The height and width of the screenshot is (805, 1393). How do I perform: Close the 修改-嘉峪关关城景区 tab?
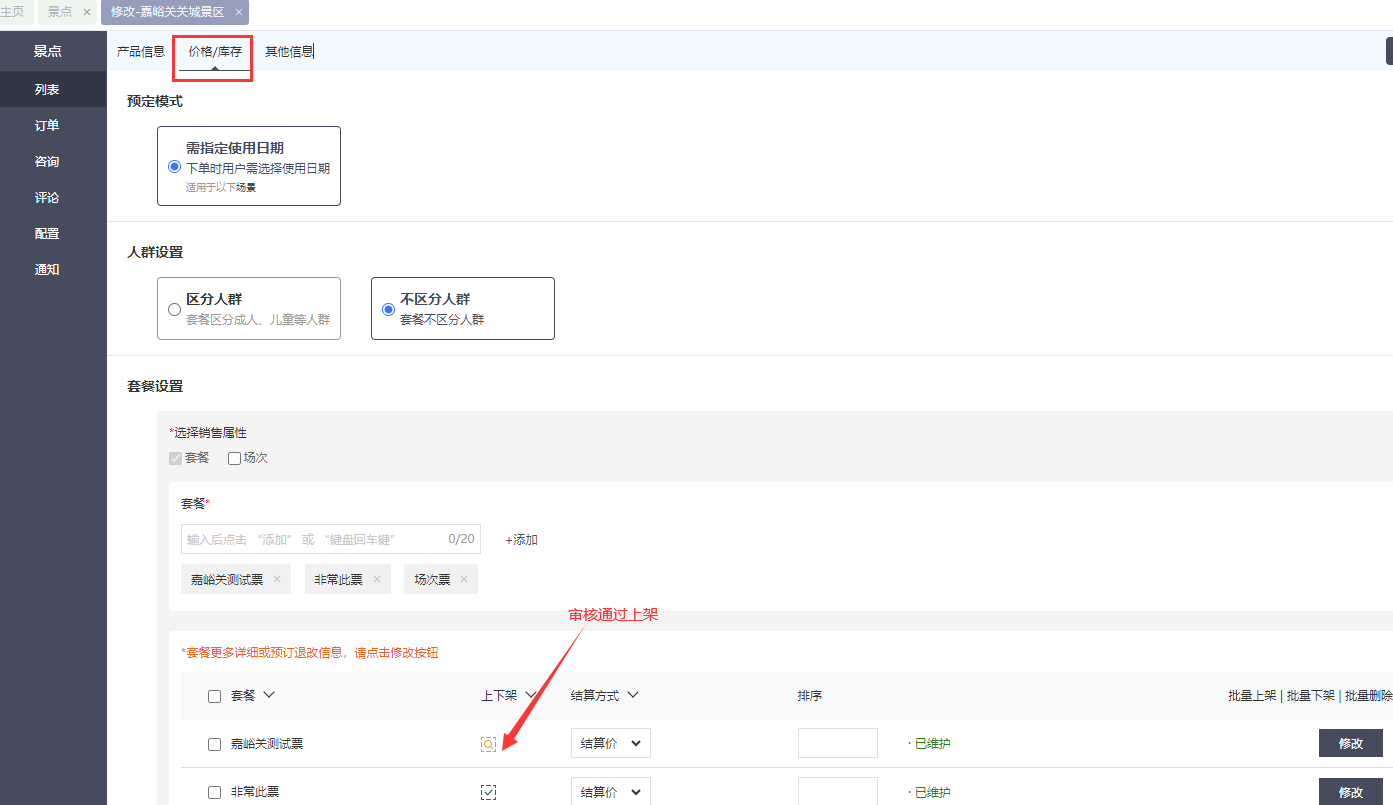click(x=238, y=12)
